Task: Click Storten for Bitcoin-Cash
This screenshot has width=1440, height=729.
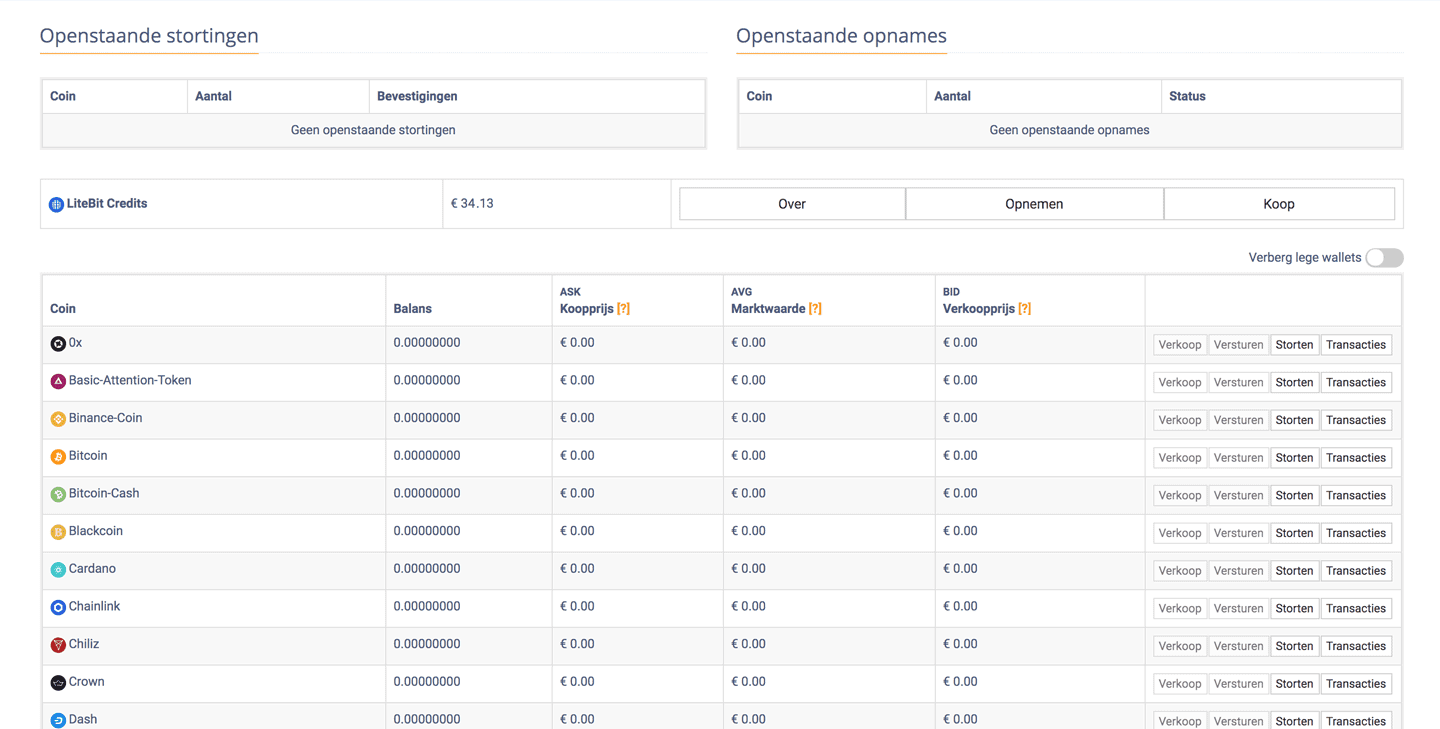Action: [x=1294, y=495]
